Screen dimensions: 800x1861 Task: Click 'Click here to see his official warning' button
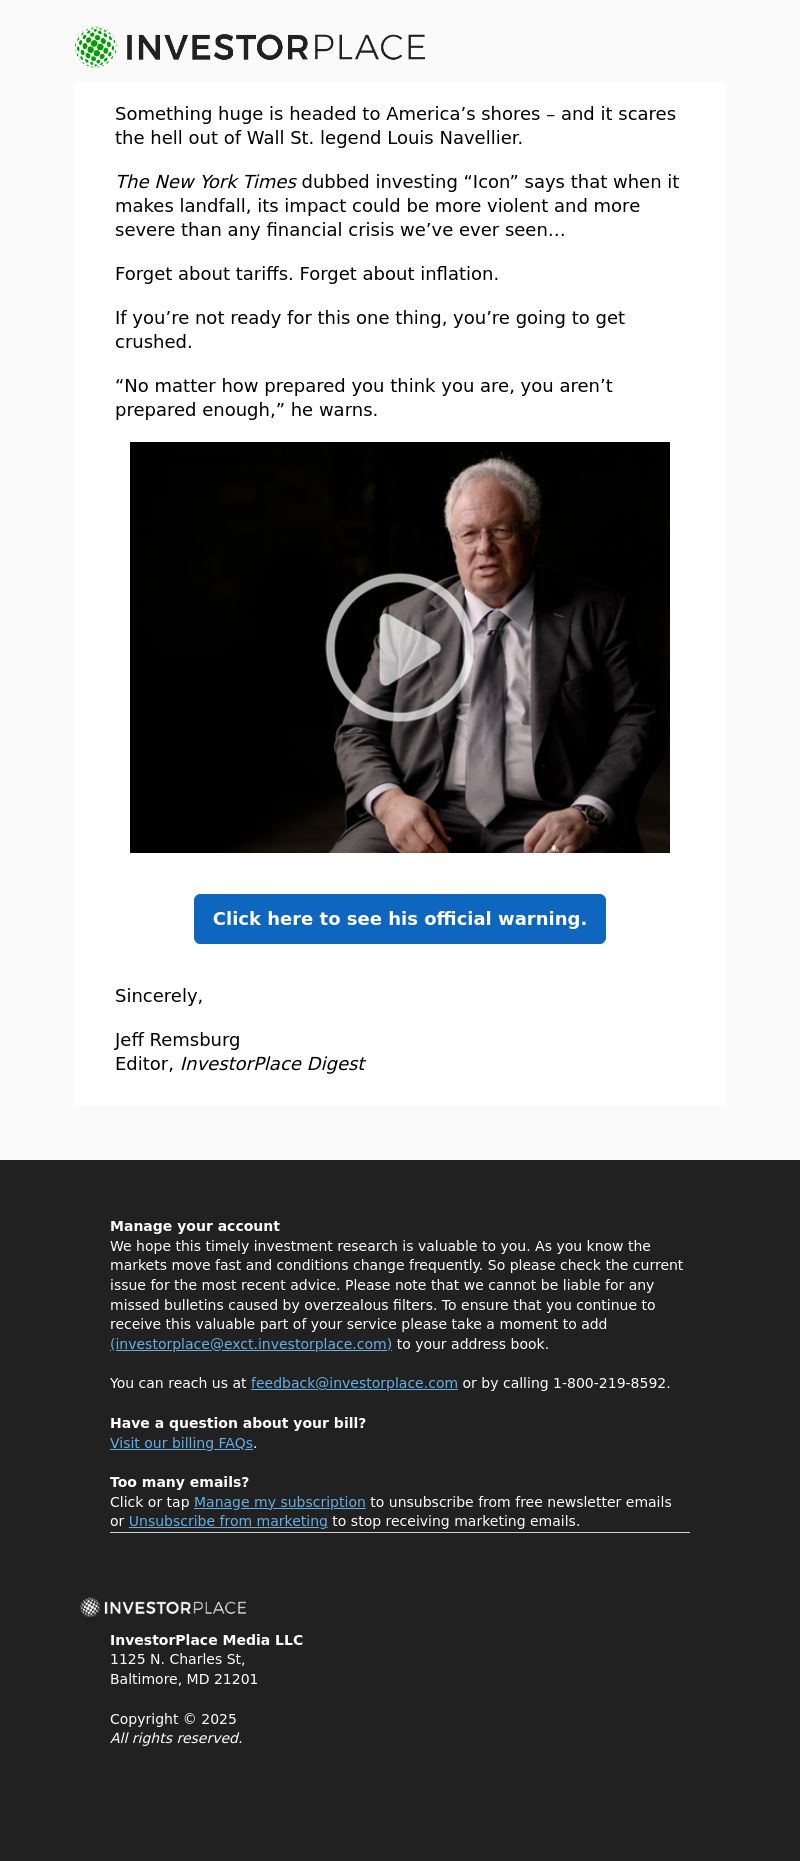coord(400,919)
